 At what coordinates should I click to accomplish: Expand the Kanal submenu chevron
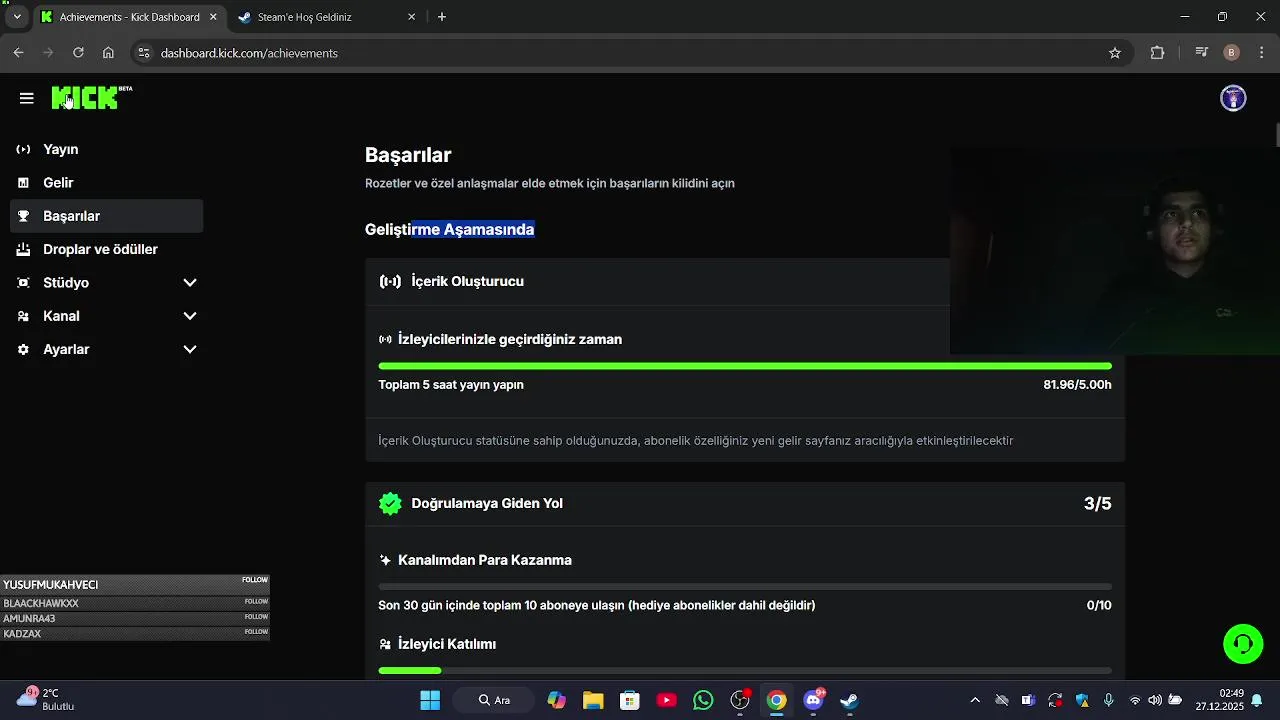tap(190, 316)
